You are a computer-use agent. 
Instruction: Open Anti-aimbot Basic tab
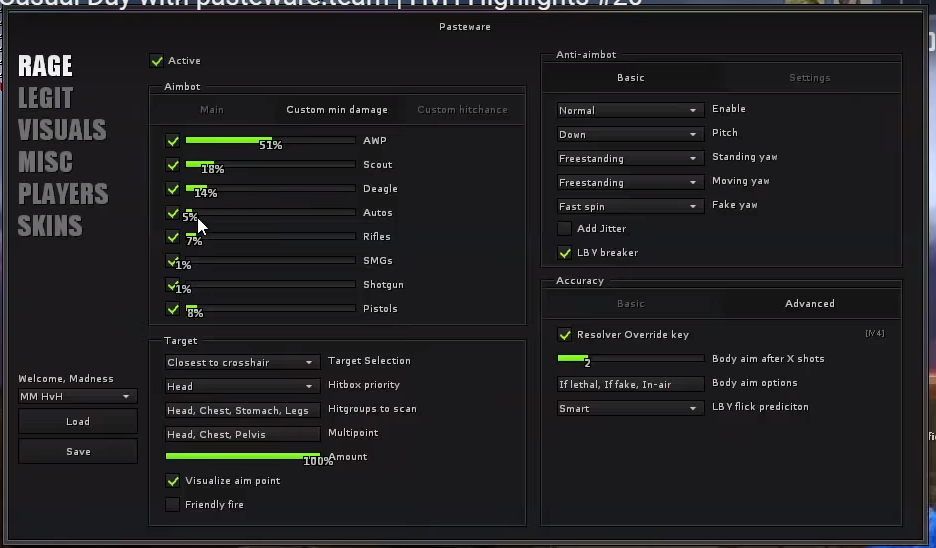(631, 78)
